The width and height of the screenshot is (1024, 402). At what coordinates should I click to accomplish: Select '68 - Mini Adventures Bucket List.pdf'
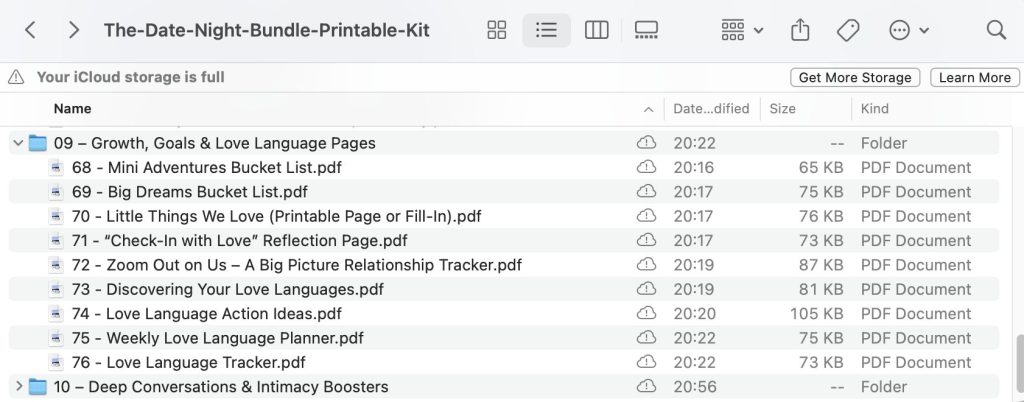206,168
